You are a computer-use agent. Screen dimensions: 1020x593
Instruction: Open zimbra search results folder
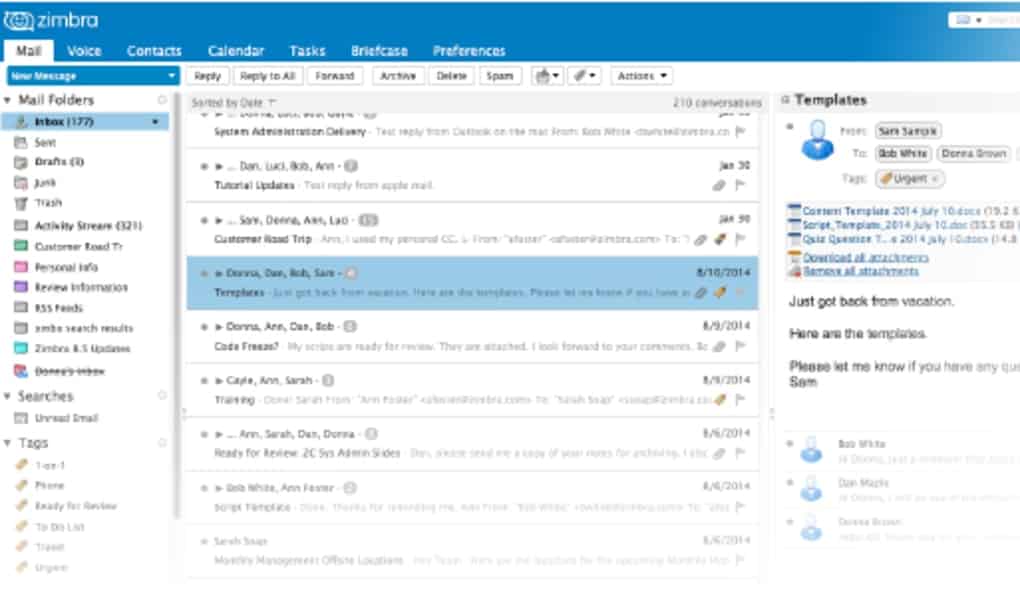83,328
